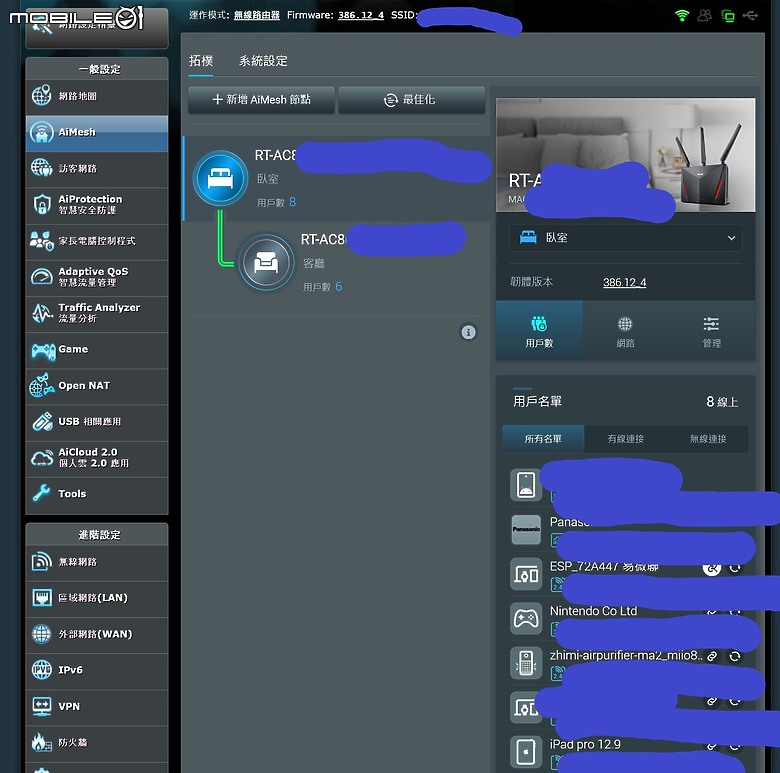Click the users status icon in header
Screen dimensions: 780x773
pos(704,15)
